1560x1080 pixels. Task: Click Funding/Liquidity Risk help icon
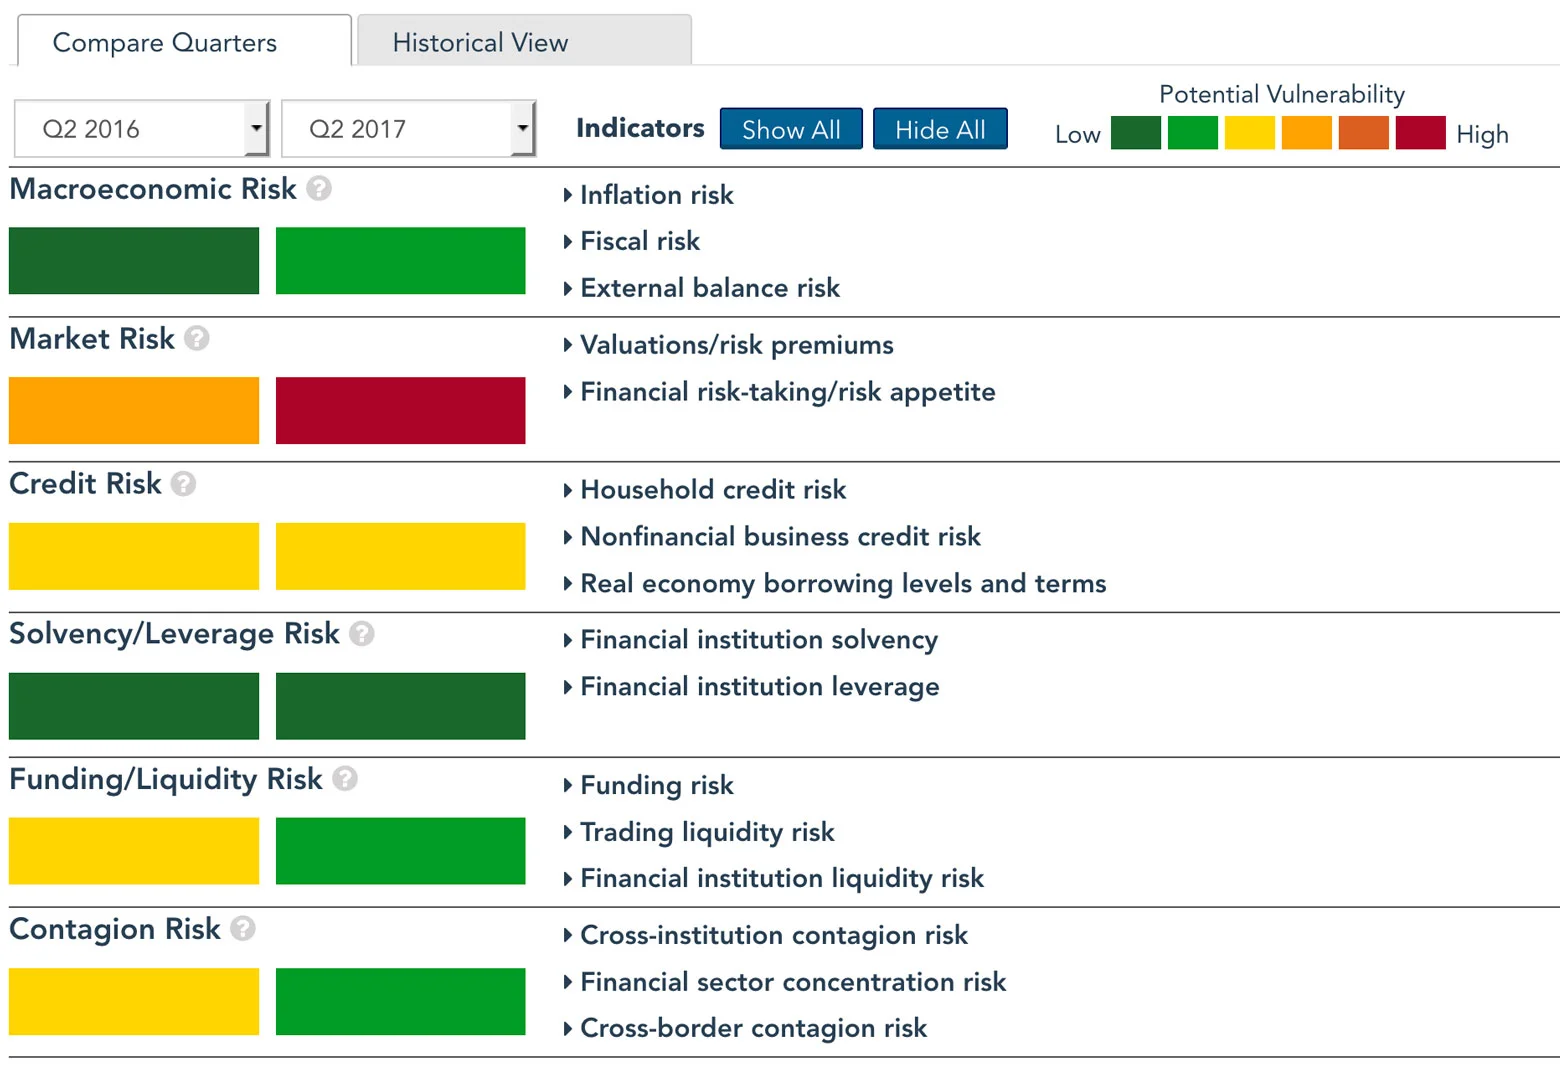(x=345, y=779)
